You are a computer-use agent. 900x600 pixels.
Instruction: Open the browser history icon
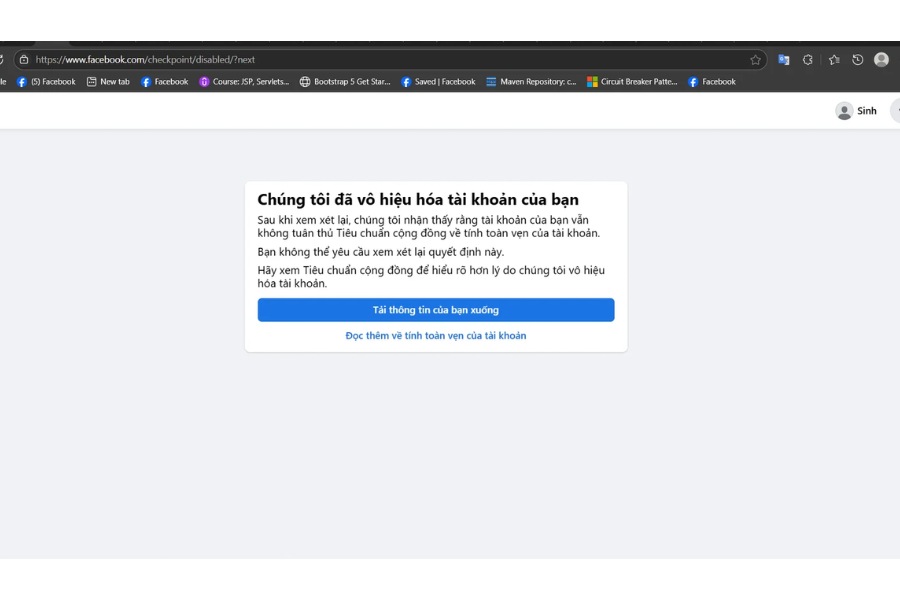pyautogui.click(x=858, y=60)
